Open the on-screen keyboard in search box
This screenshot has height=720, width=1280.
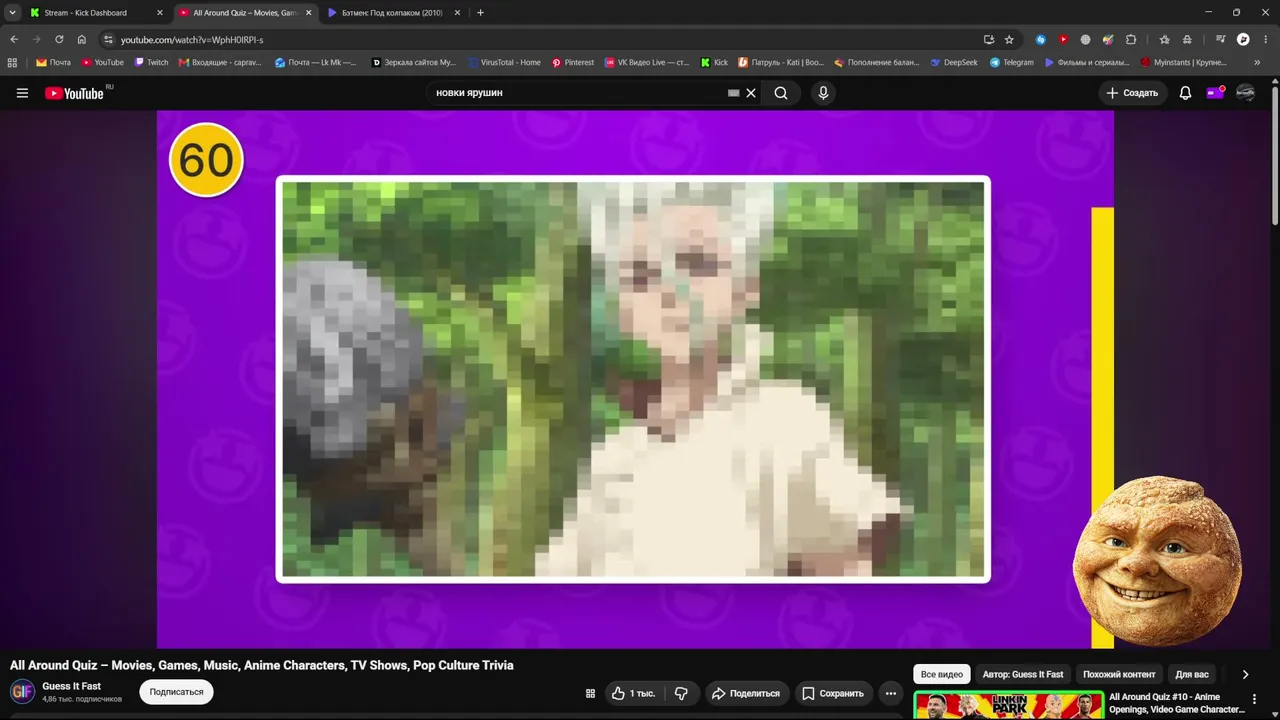click(x=734, y=93)
